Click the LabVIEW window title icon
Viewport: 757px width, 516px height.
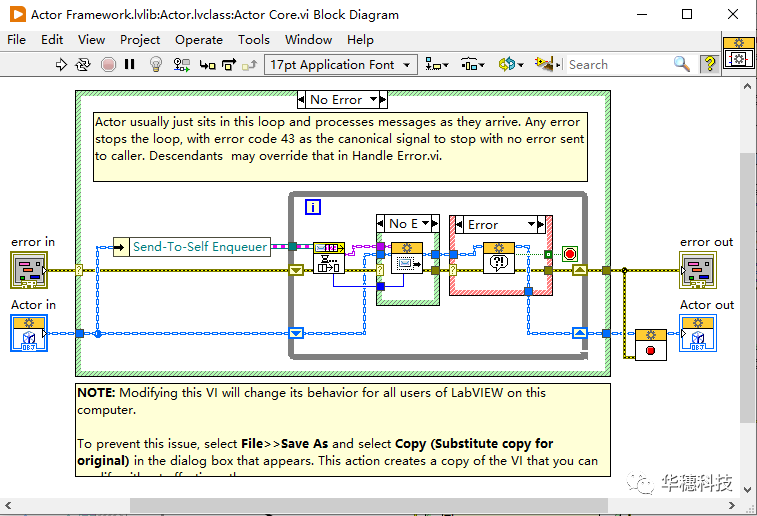click(x=17, y=14)
